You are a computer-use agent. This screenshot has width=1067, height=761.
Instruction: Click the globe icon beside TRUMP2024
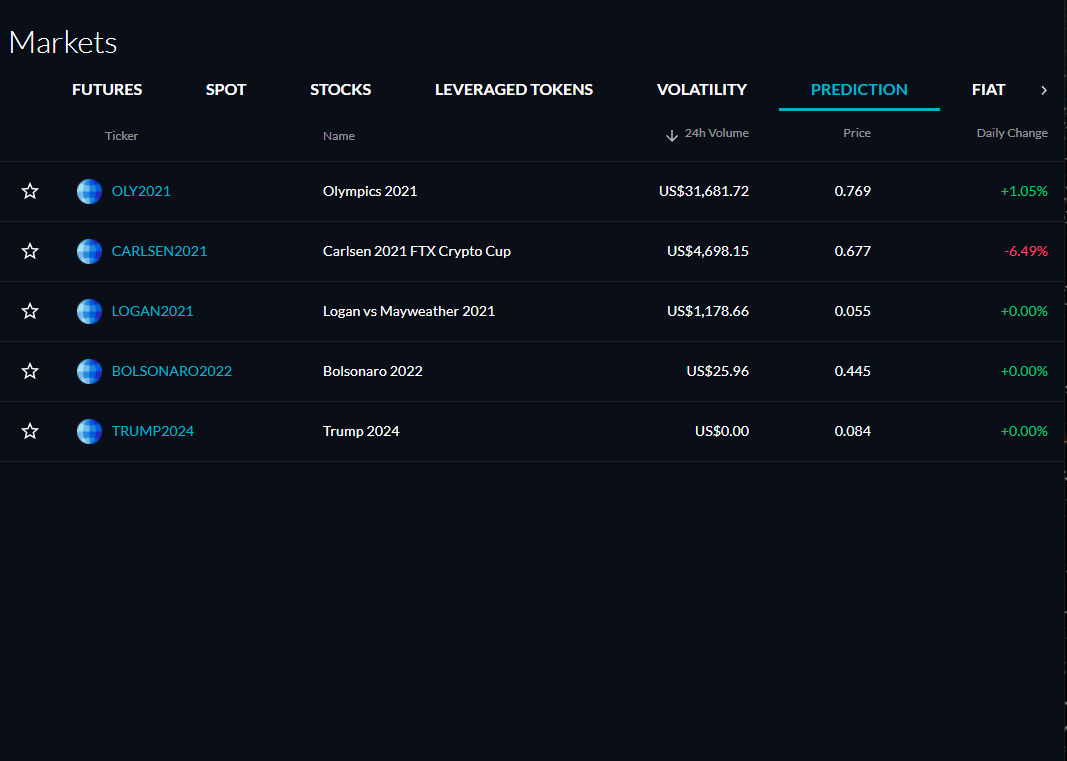coord(89,431)
